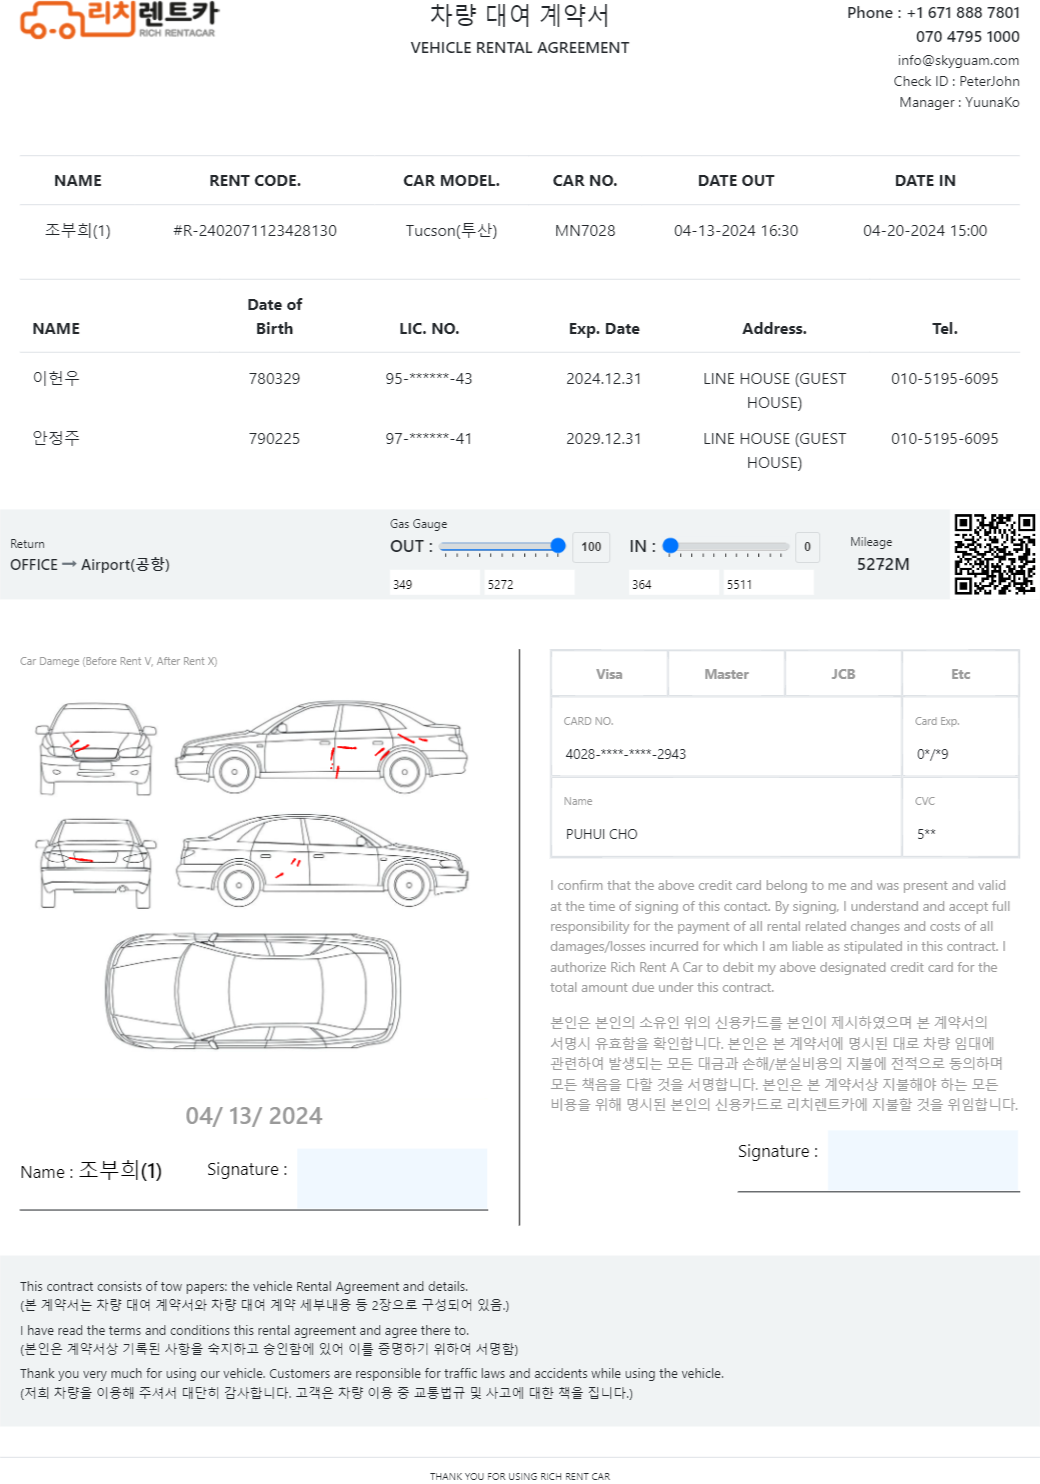Click the rent code #R-2402071123428130

coord(255,231)
